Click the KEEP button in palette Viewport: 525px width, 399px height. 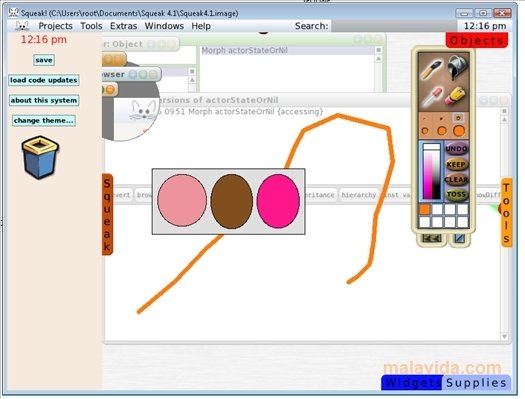coord(457,164)
